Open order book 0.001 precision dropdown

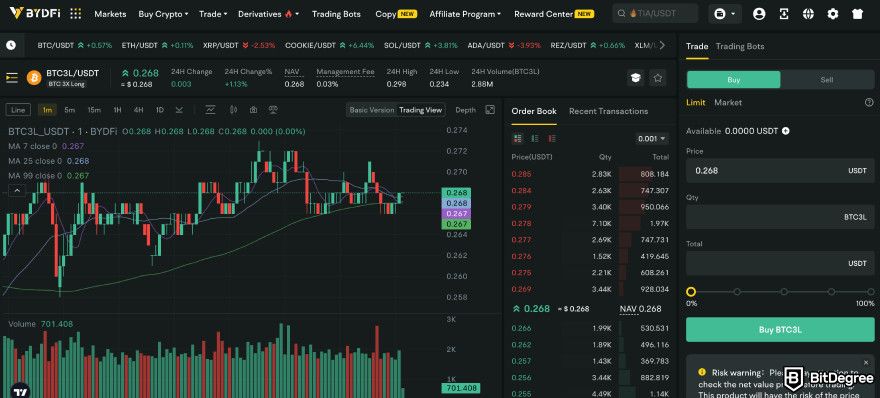click(x=652, y=138)
